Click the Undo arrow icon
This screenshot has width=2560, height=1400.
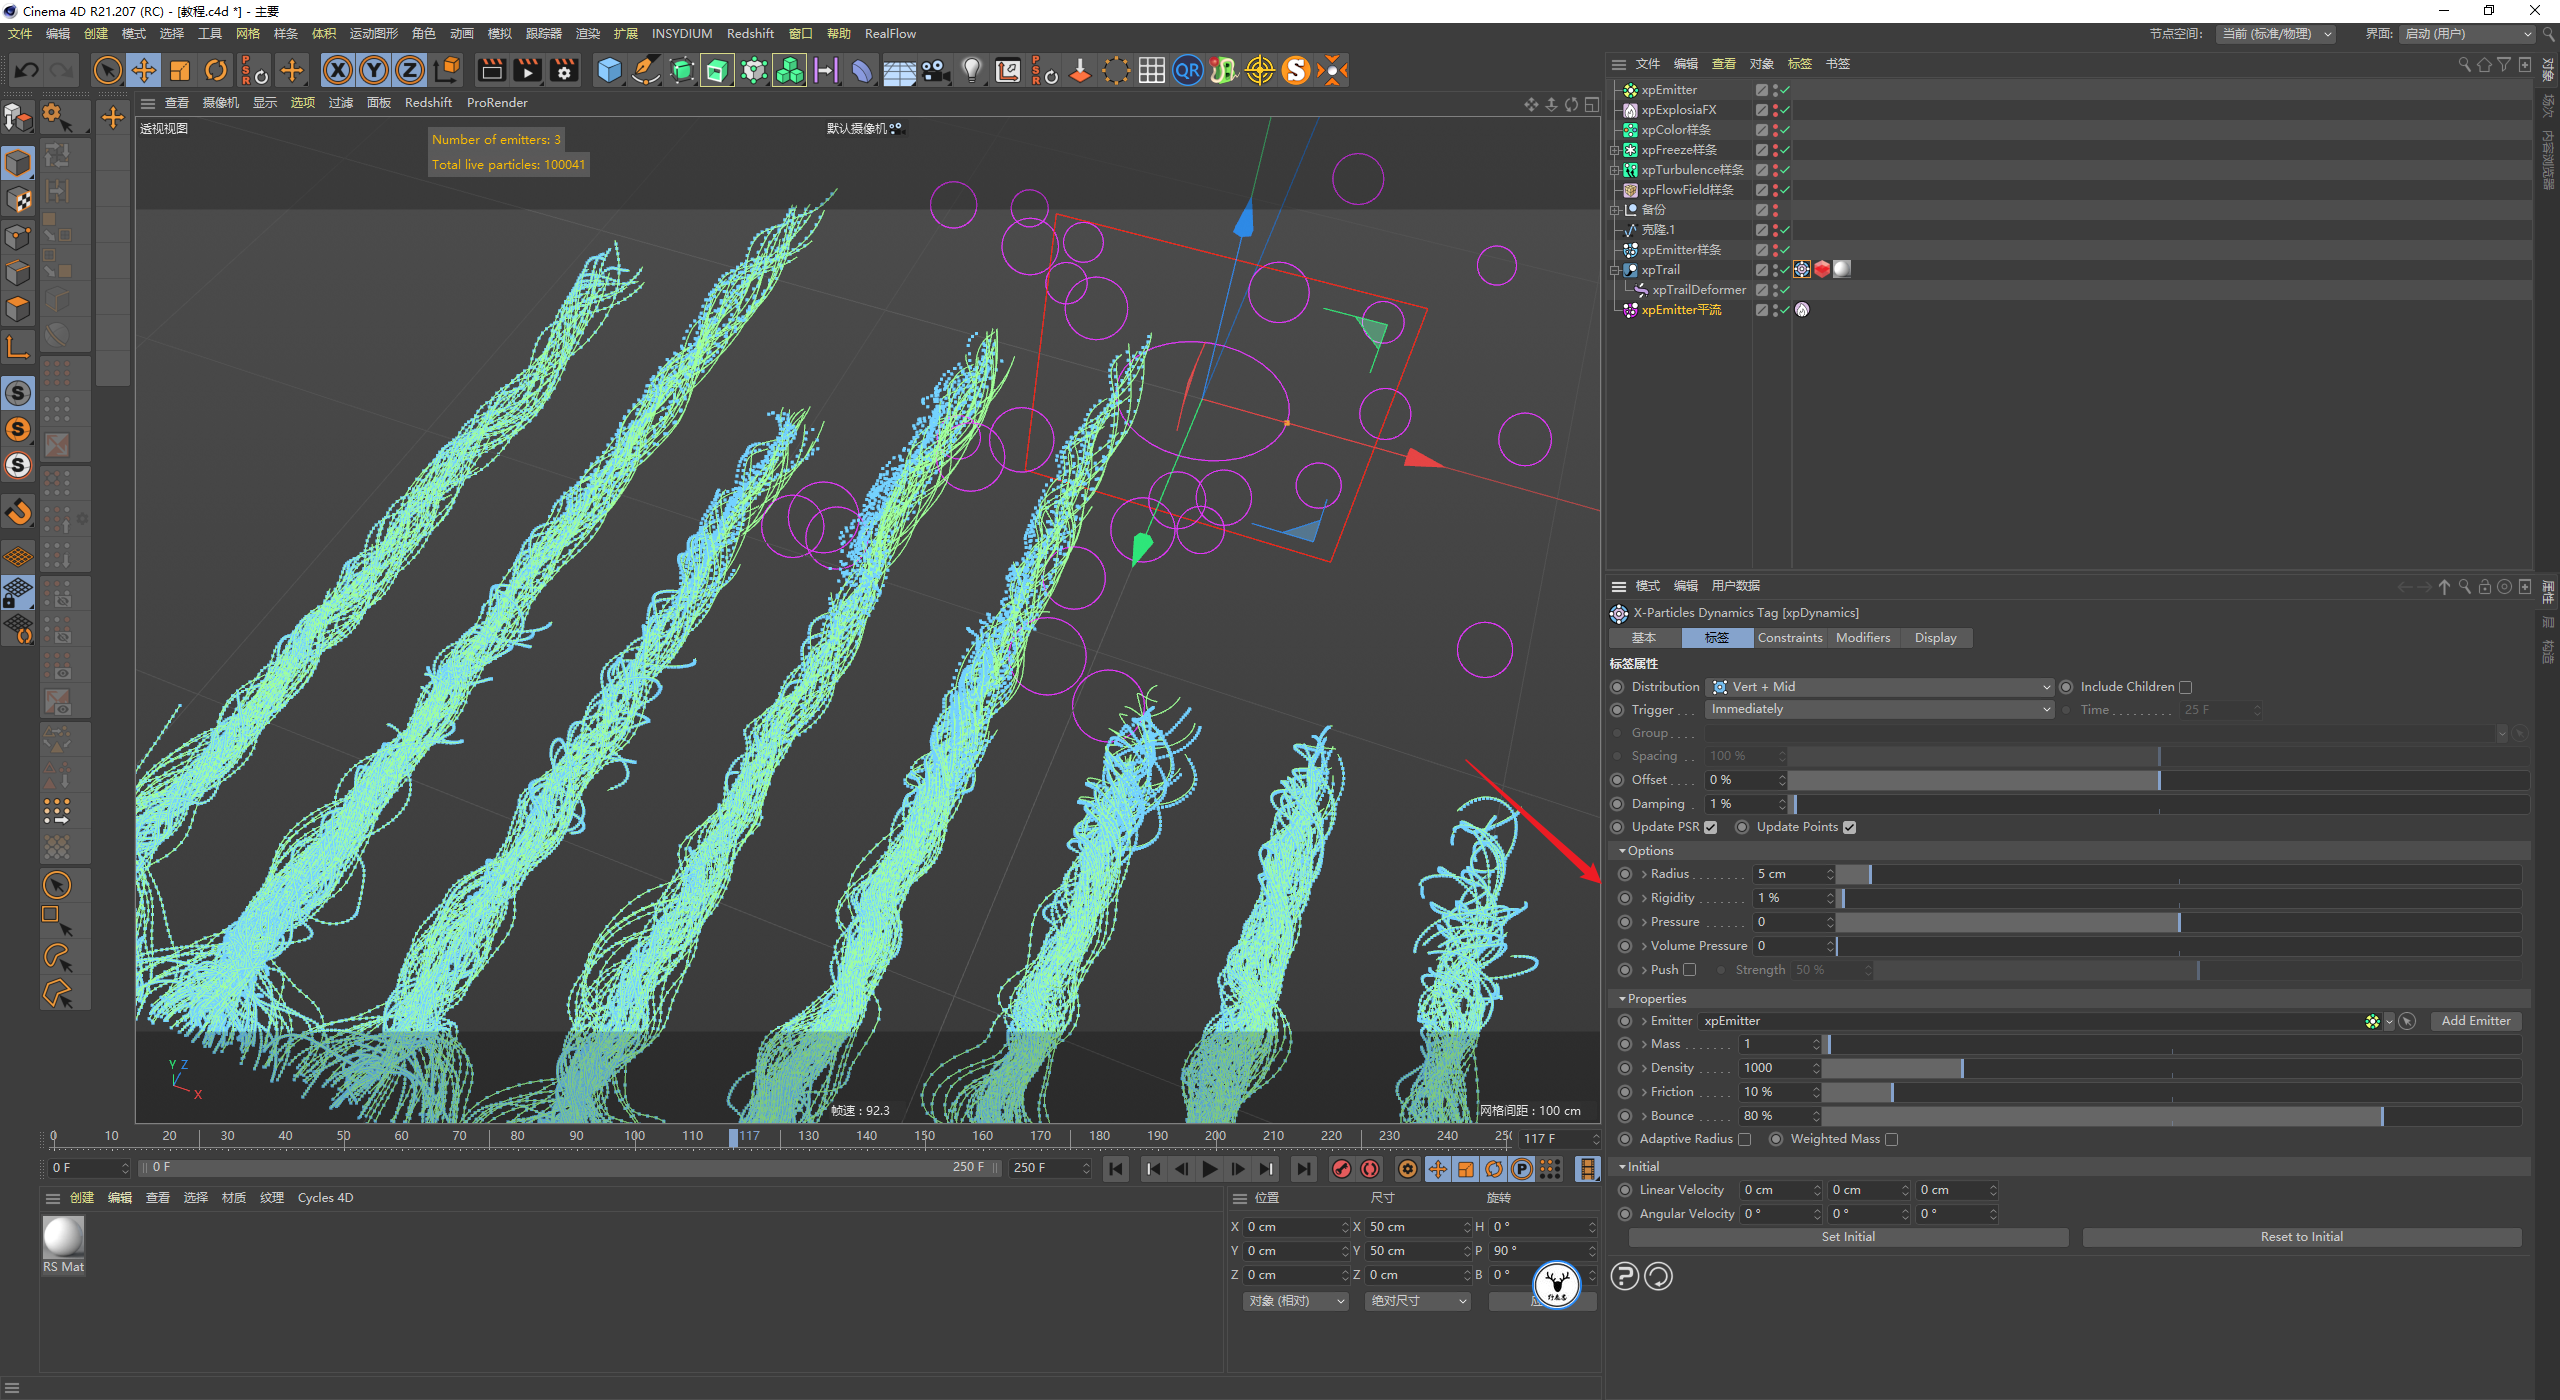point(27,70)
